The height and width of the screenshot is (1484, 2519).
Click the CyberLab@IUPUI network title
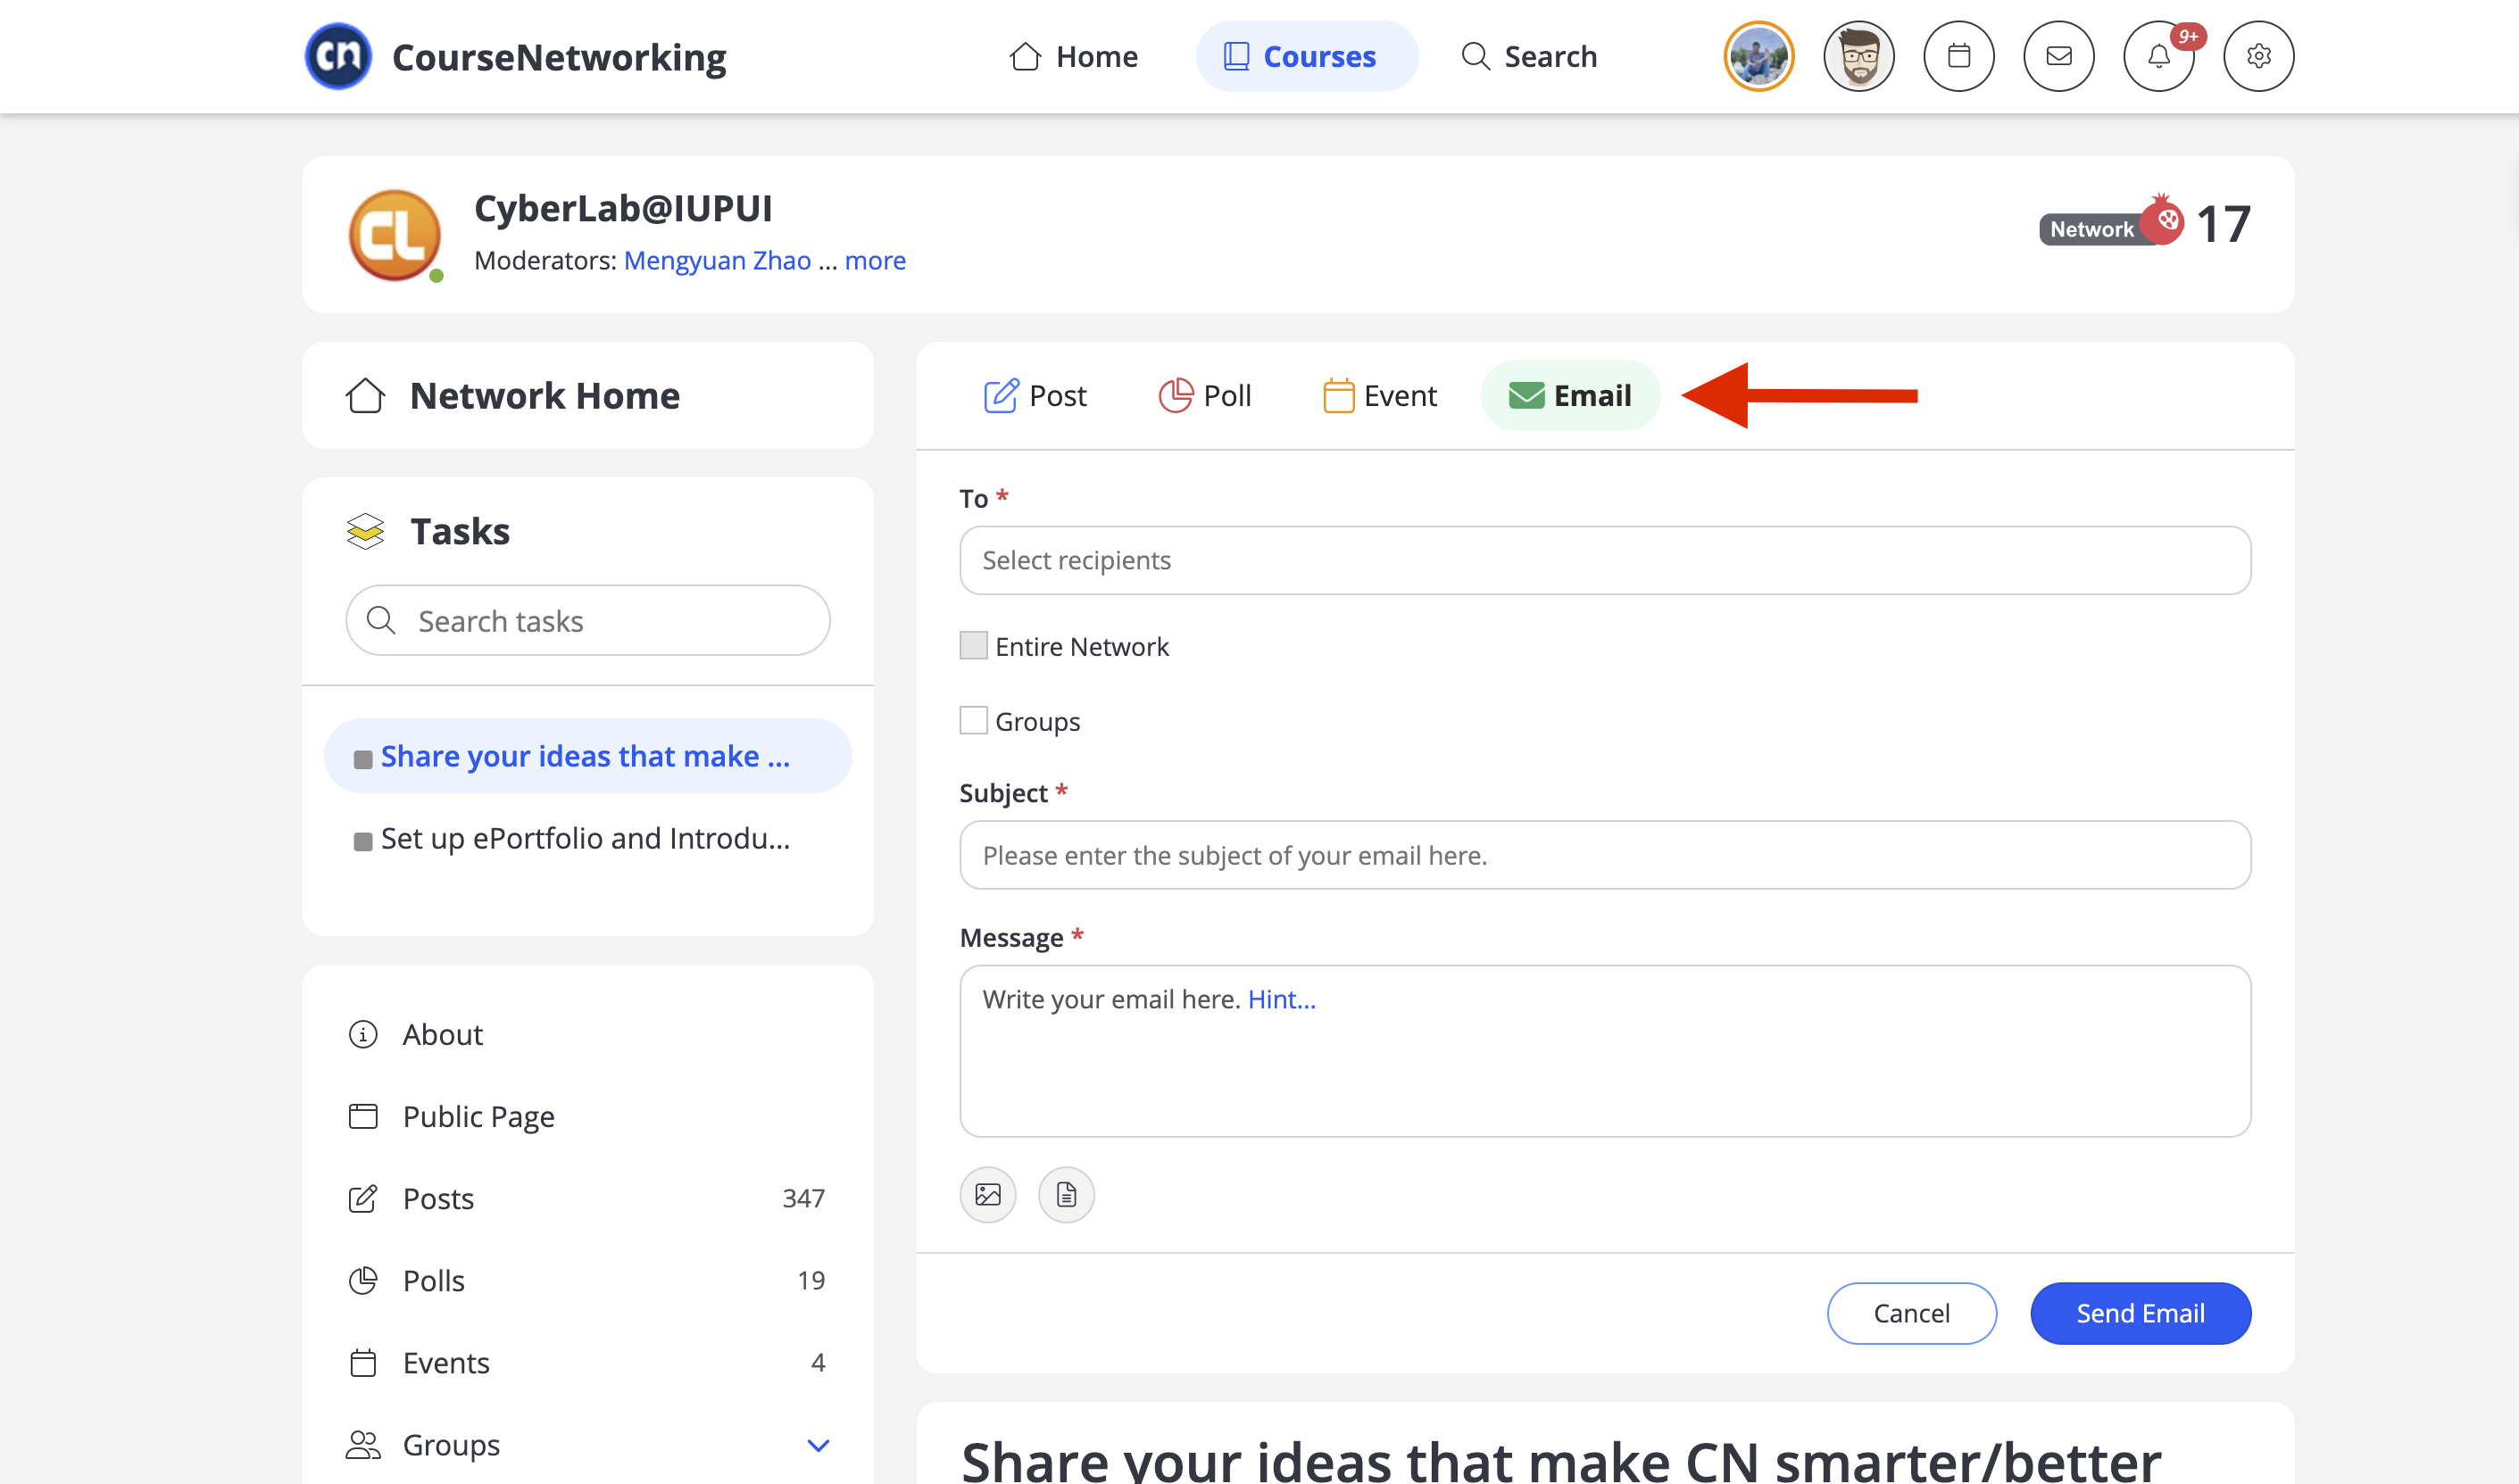(623, 208)
